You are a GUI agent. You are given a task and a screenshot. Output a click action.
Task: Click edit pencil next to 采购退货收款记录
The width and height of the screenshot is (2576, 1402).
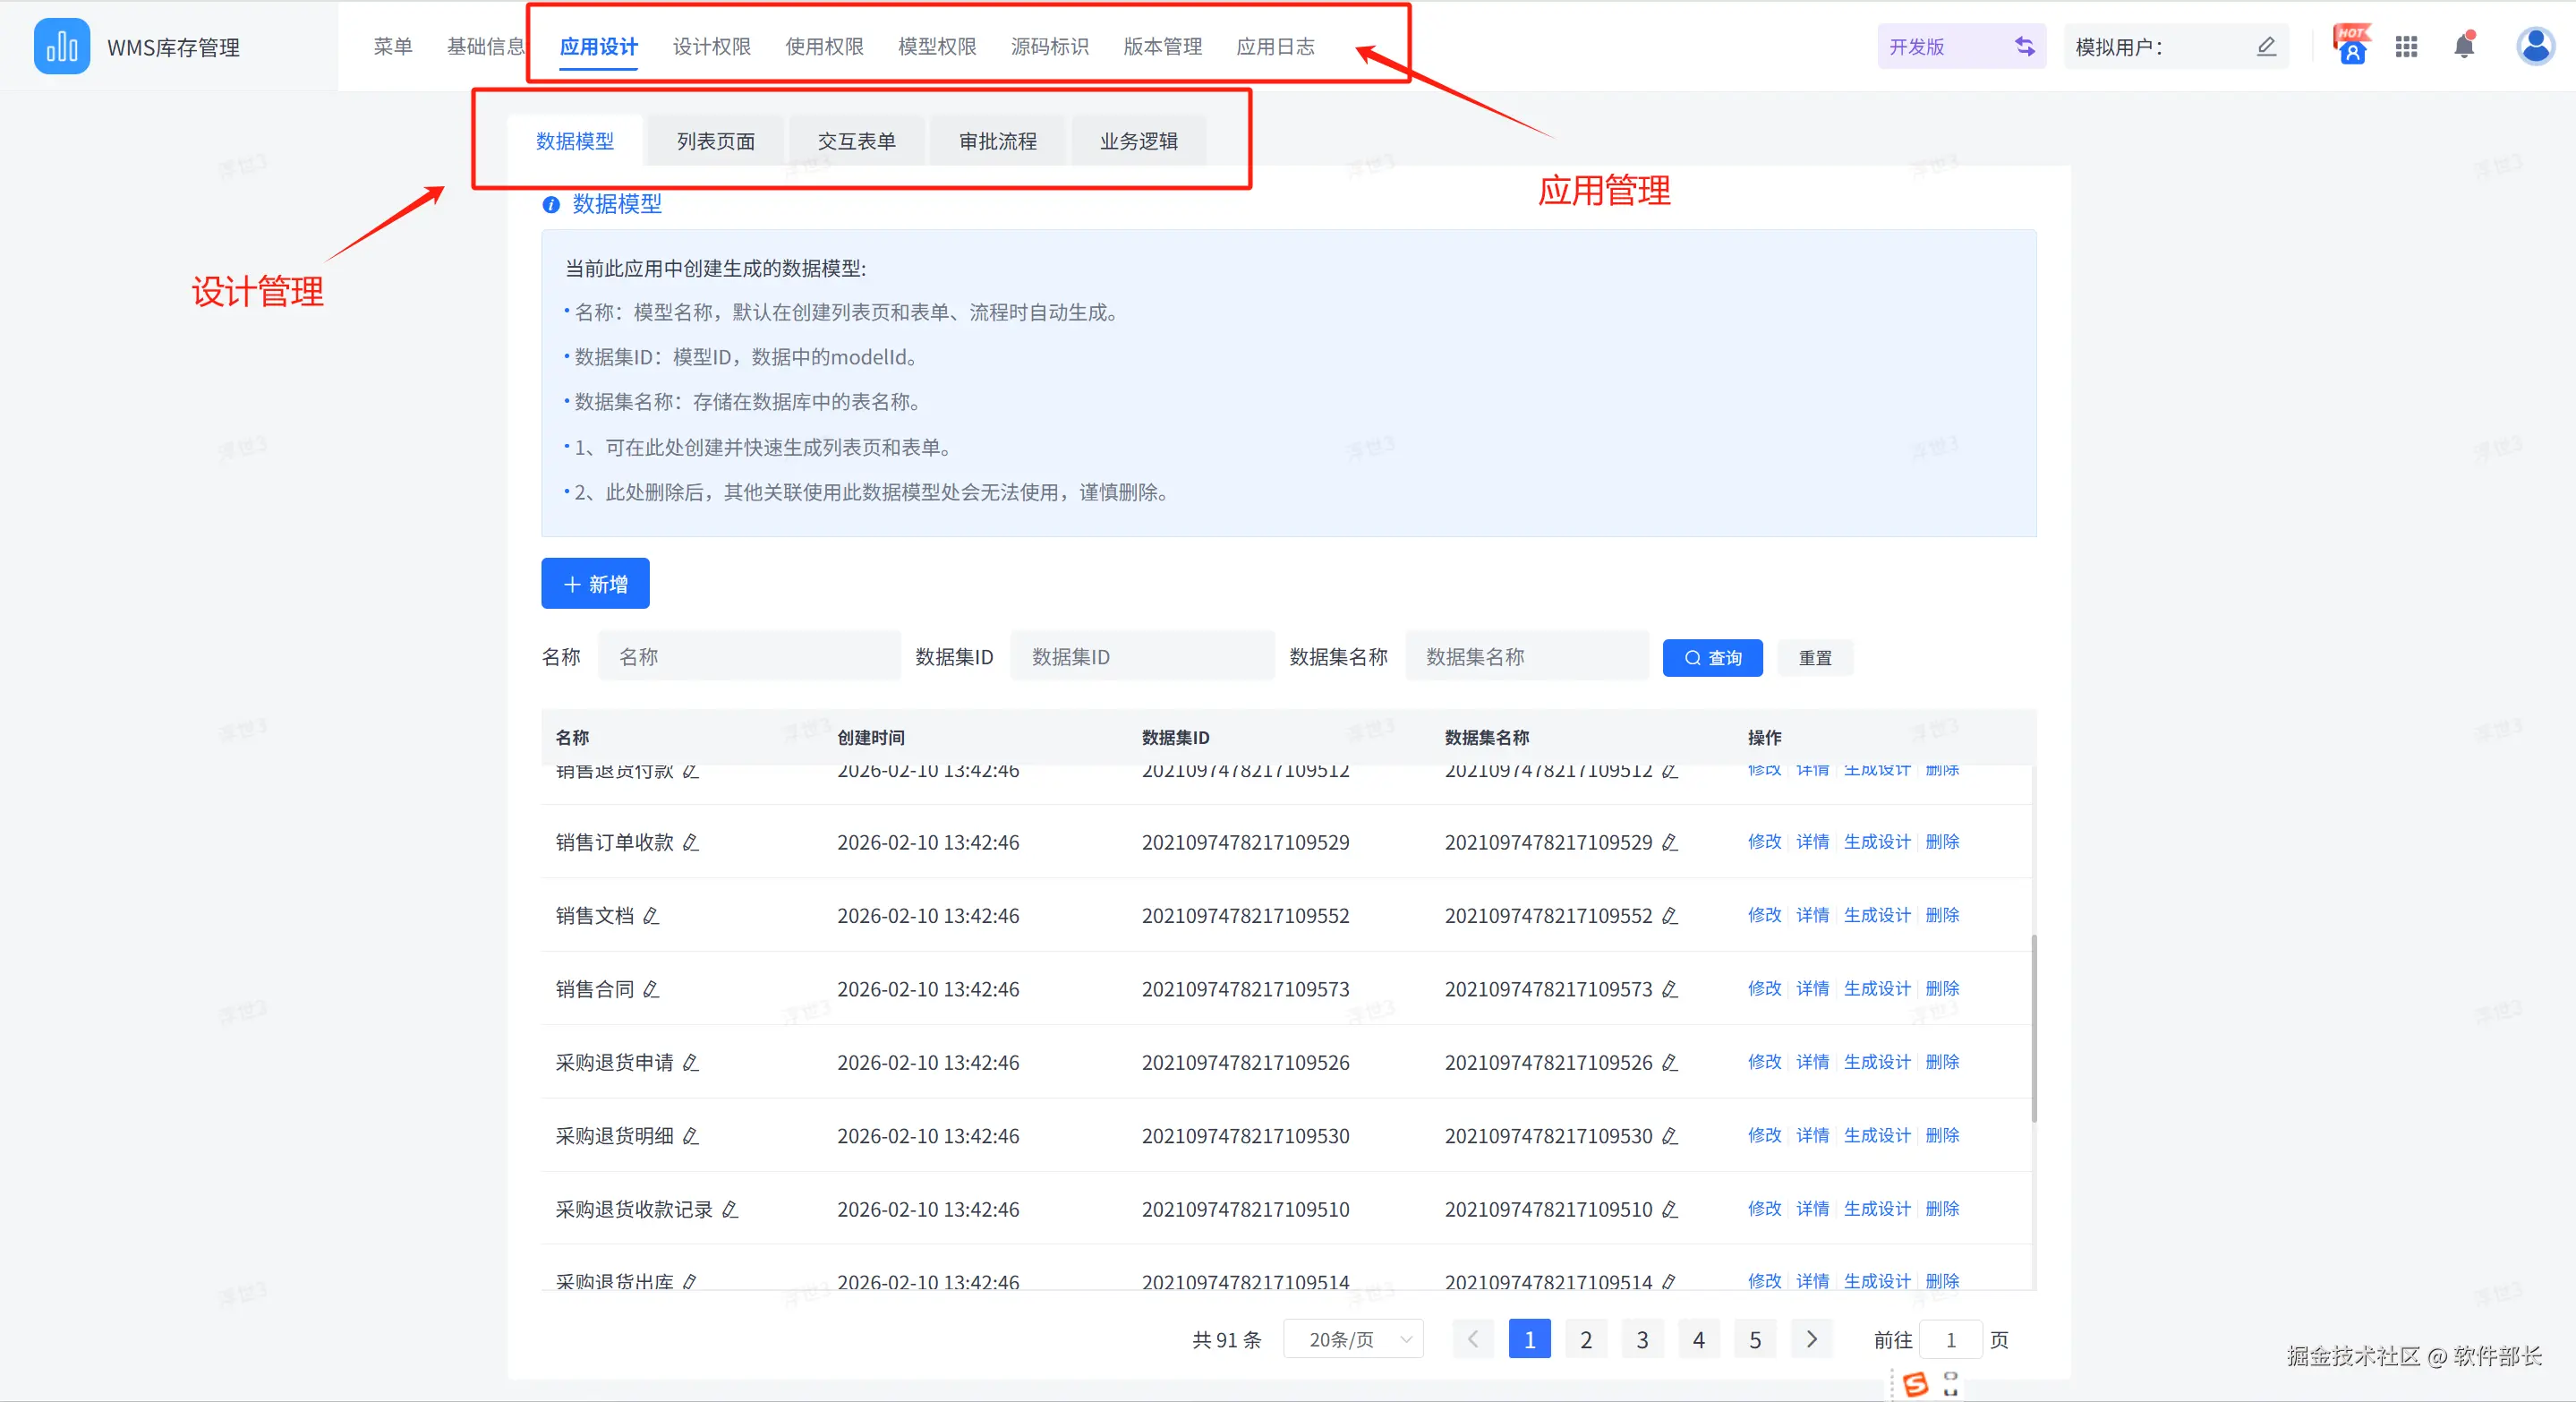(x=730, y=1210)
